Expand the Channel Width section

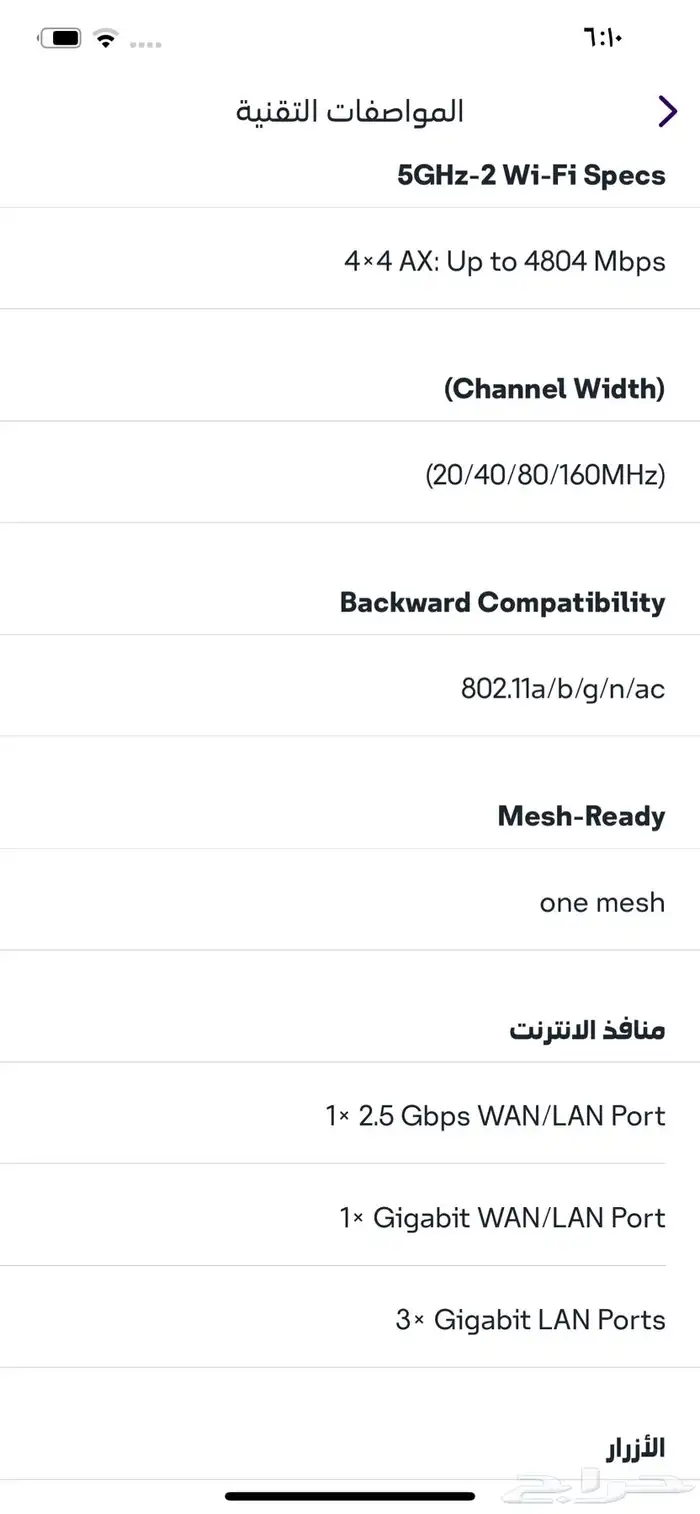point(555,389)
